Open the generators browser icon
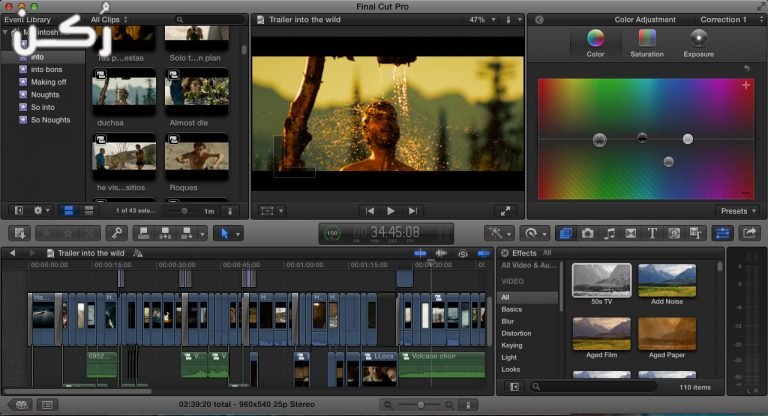The width and height of the screenshot is (768, 416). click(674, 233)
